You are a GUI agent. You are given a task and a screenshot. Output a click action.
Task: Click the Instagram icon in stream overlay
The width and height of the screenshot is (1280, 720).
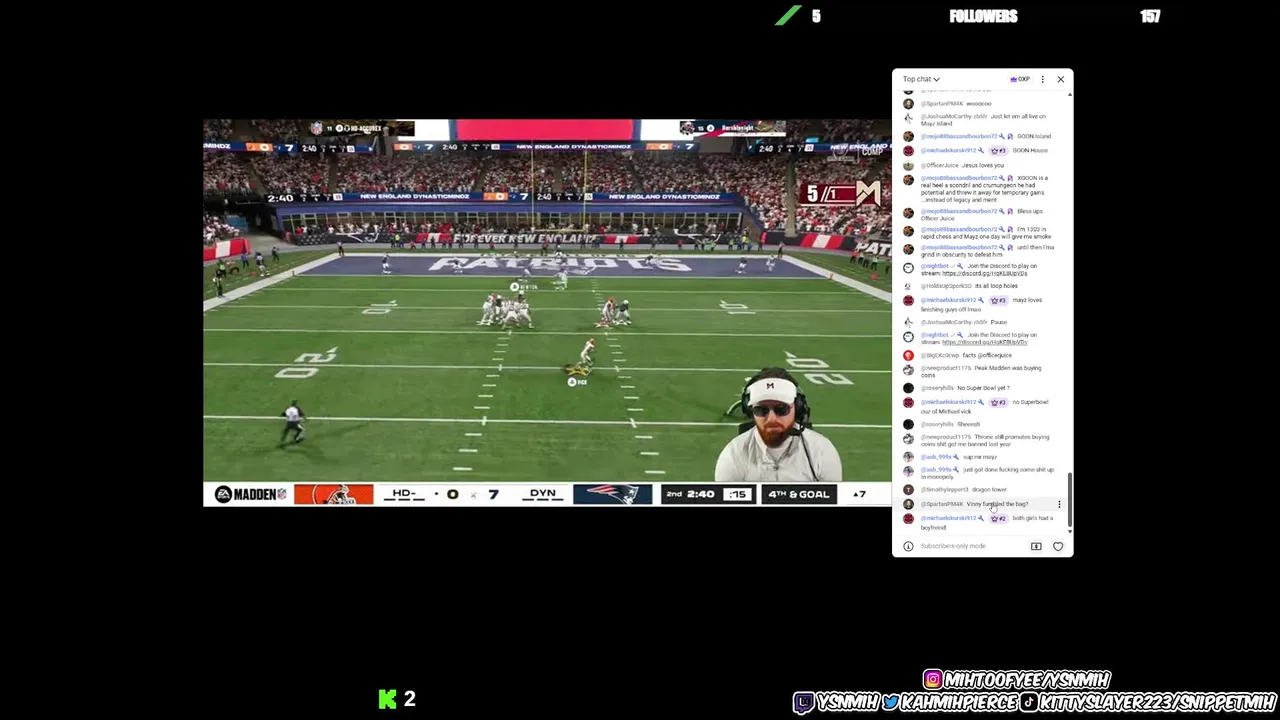tap(933, 680)
